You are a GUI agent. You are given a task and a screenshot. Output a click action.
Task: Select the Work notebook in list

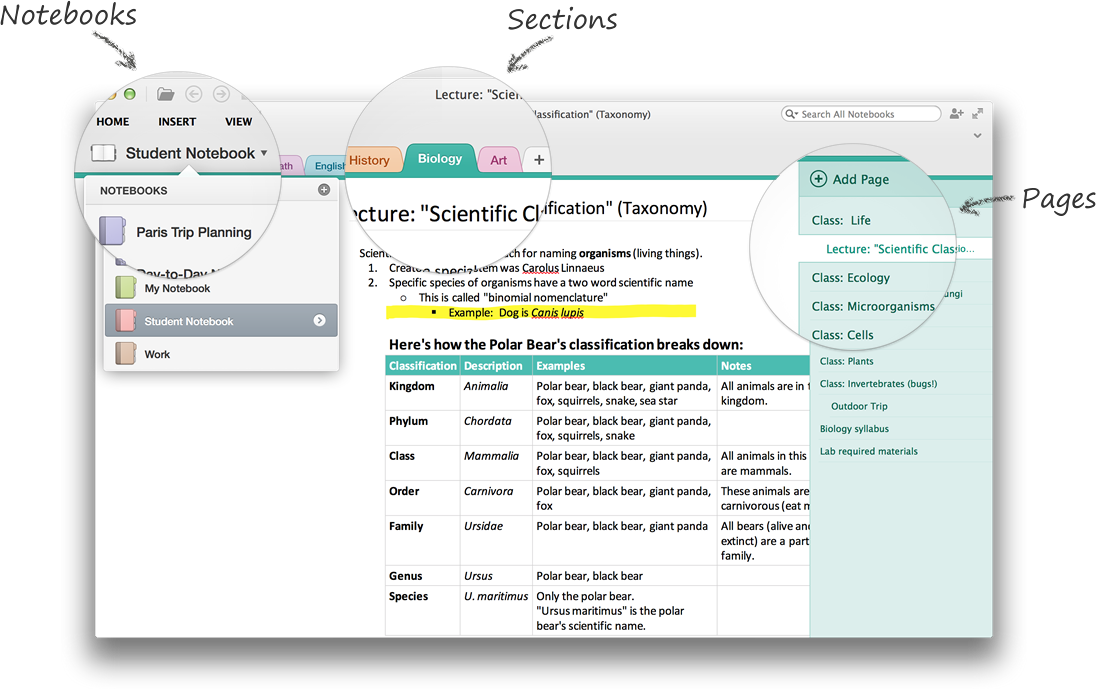157,354
